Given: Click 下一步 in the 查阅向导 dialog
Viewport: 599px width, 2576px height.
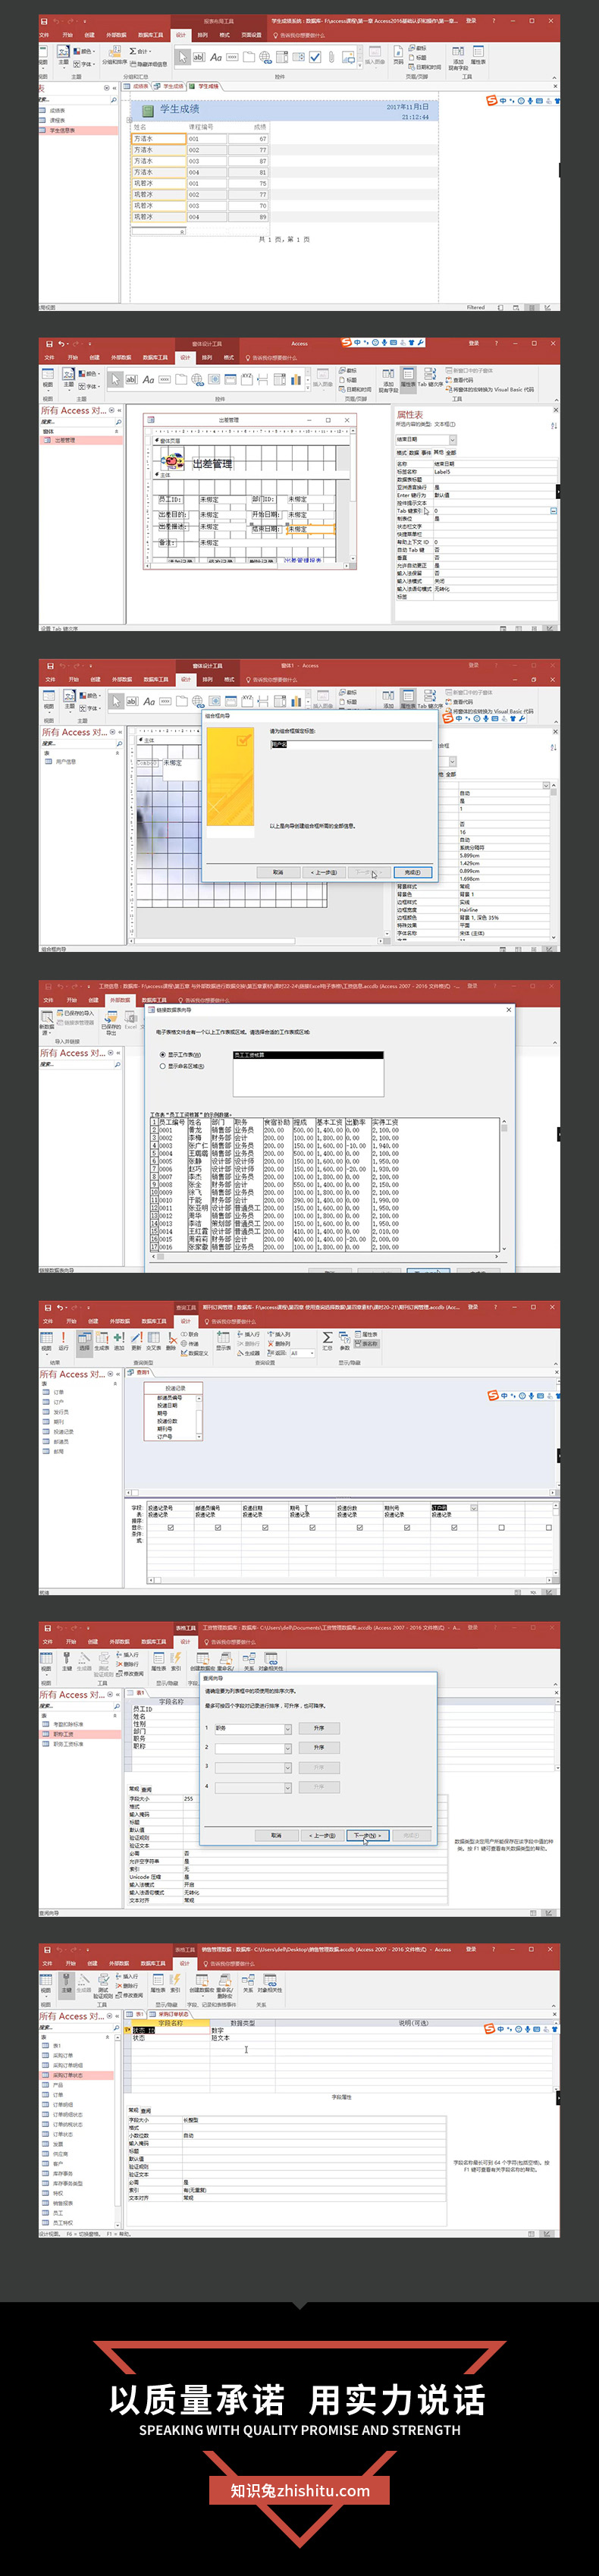Looking at the screenshot, I should click(x=367, y=1835).
